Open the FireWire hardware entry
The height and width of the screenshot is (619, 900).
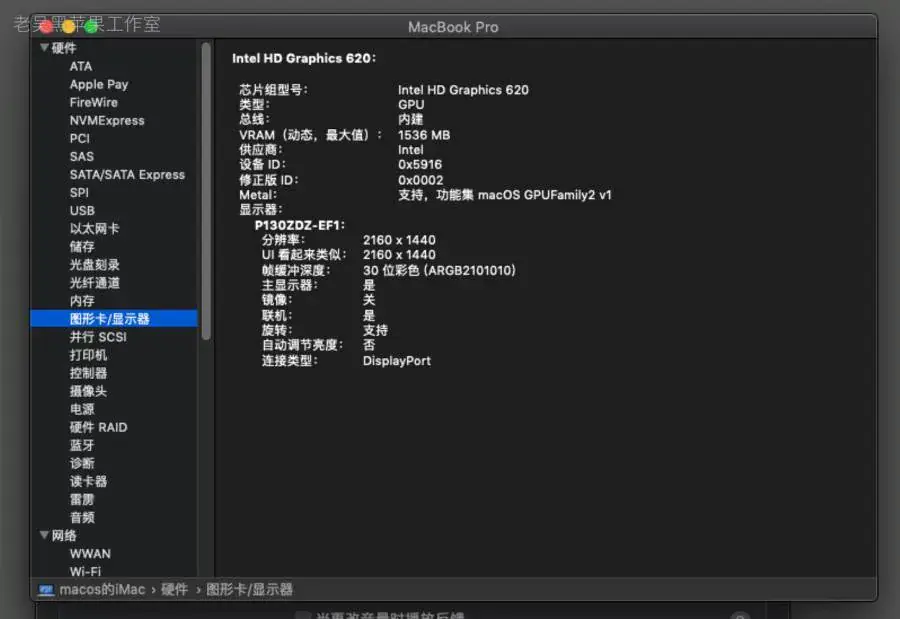tap(94, 102)
